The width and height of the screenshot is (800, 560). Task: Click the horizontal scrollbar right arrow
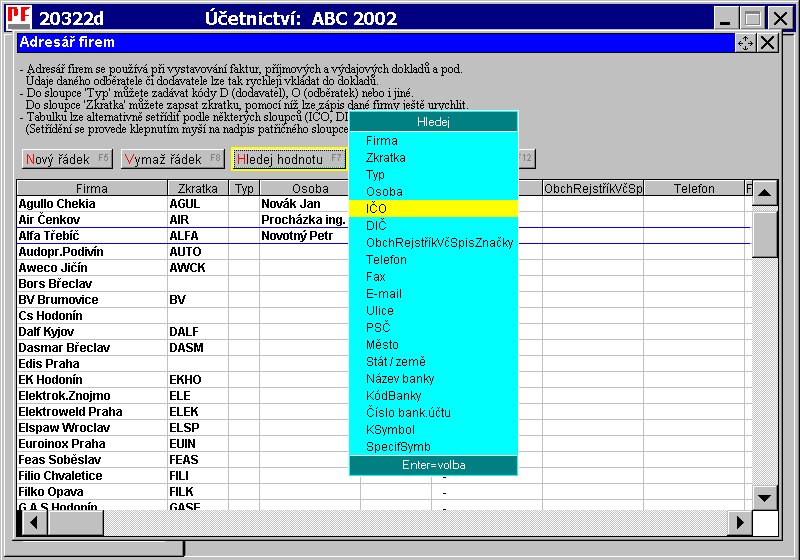point(740,522)
